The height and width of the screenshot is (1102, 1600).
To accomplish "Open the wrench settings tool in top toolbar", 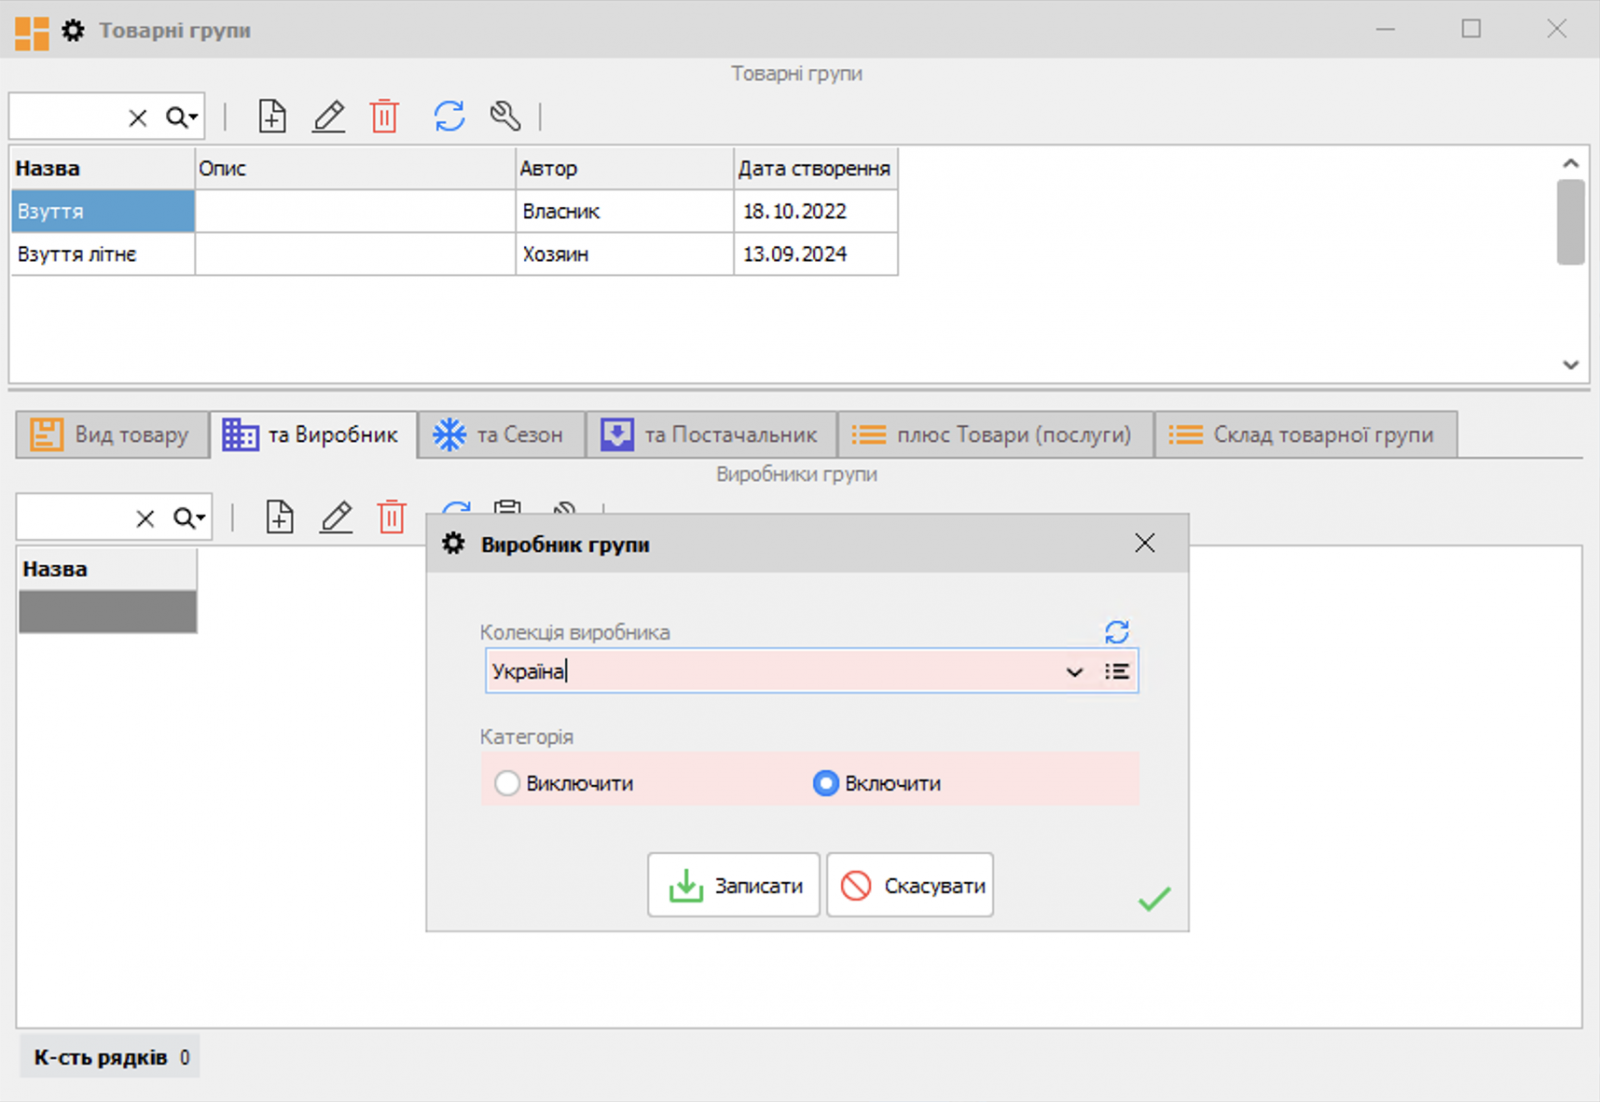I will click(x=505, y=116).
